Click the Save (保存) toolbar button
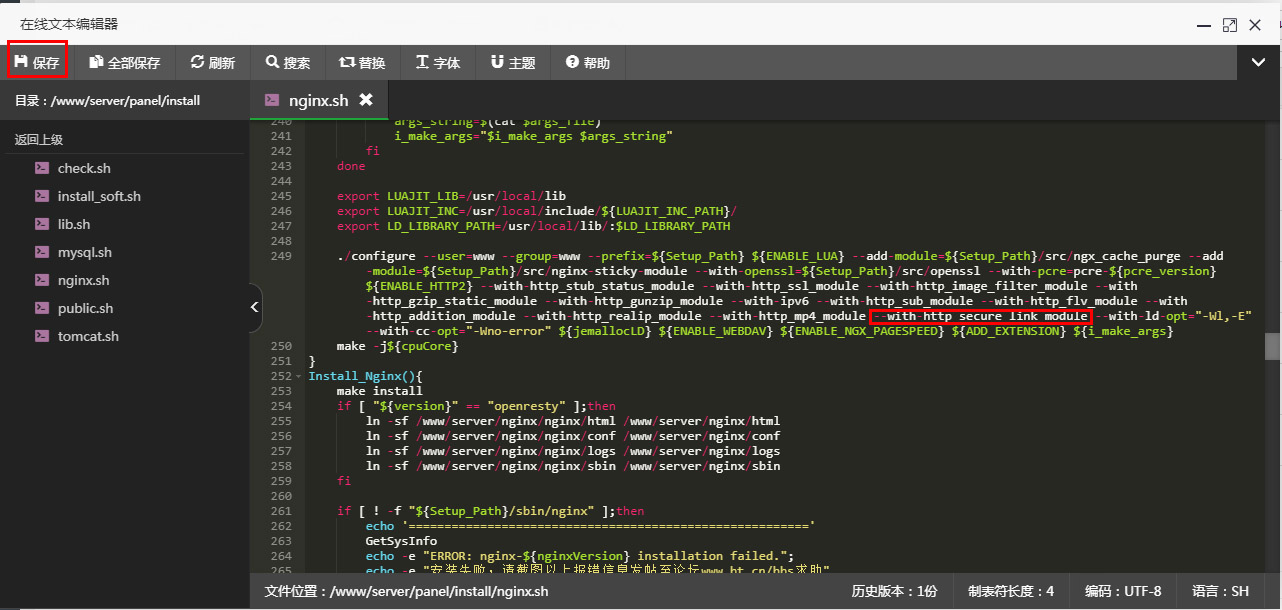 click(37, 62)
